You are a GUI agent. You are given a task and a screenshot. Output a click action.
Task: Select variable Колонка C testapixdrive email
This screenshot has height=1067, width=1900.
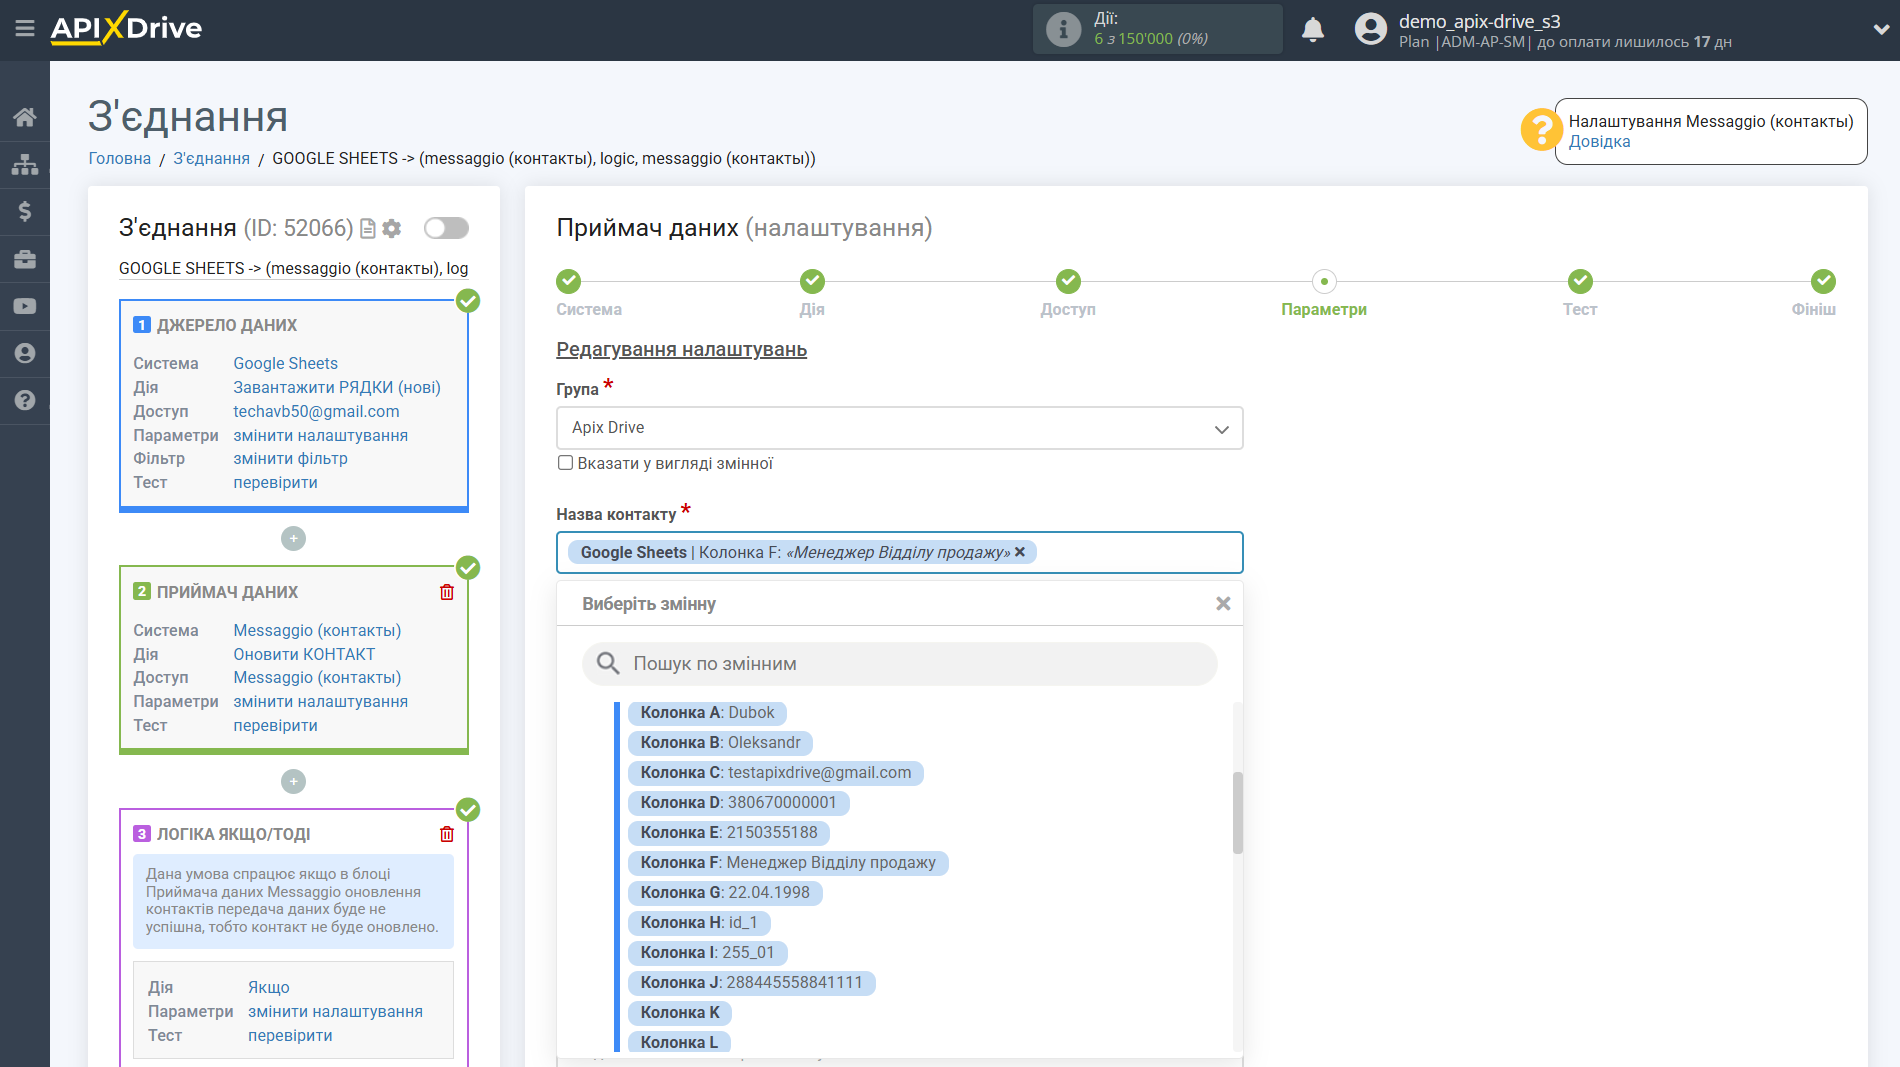click(x=775, y=773)
